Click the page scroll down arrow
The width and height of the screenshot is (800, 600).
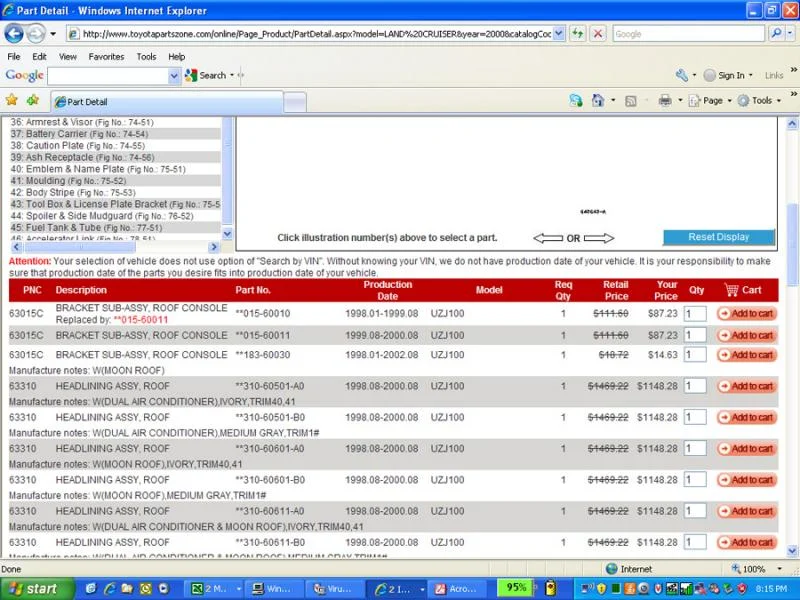click(792, 551)
